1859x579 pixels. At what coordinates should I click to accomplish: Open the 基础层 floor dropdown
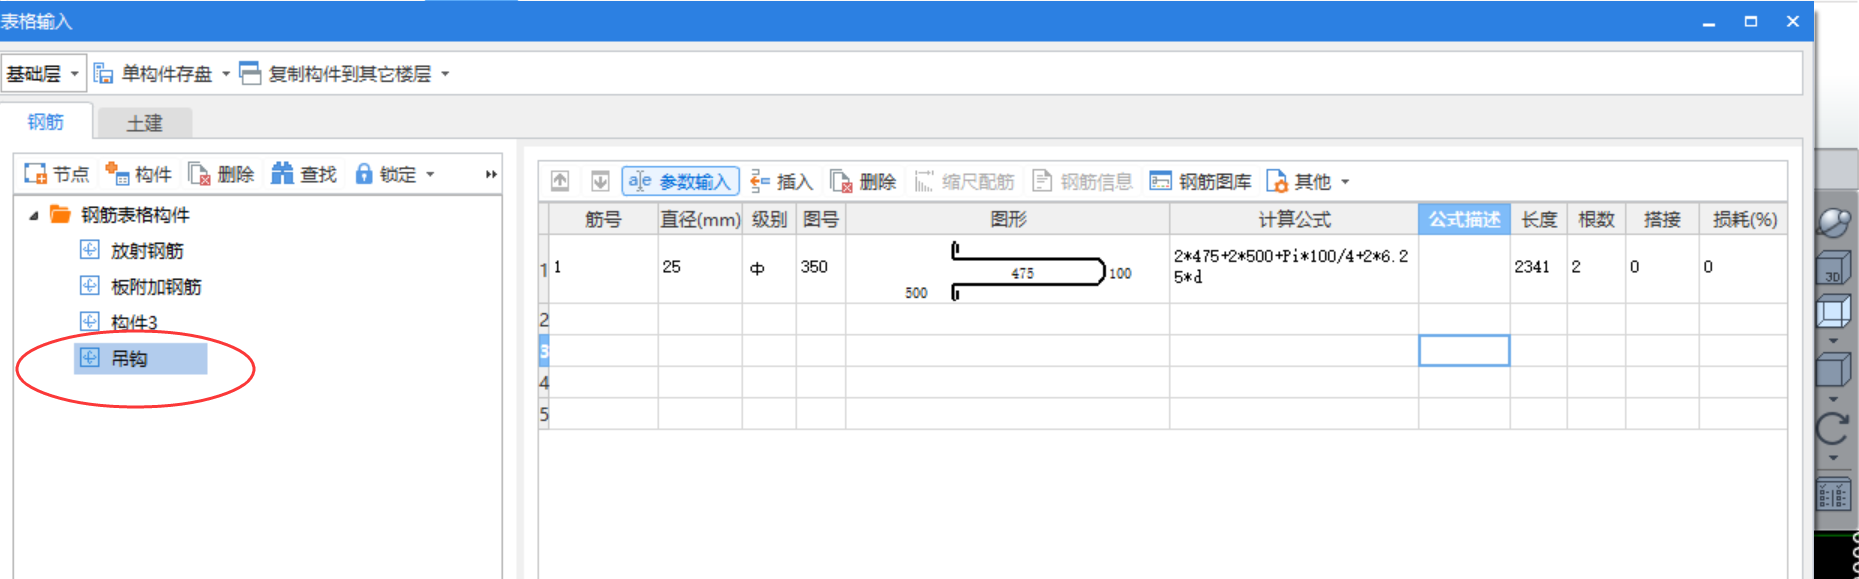43,74
